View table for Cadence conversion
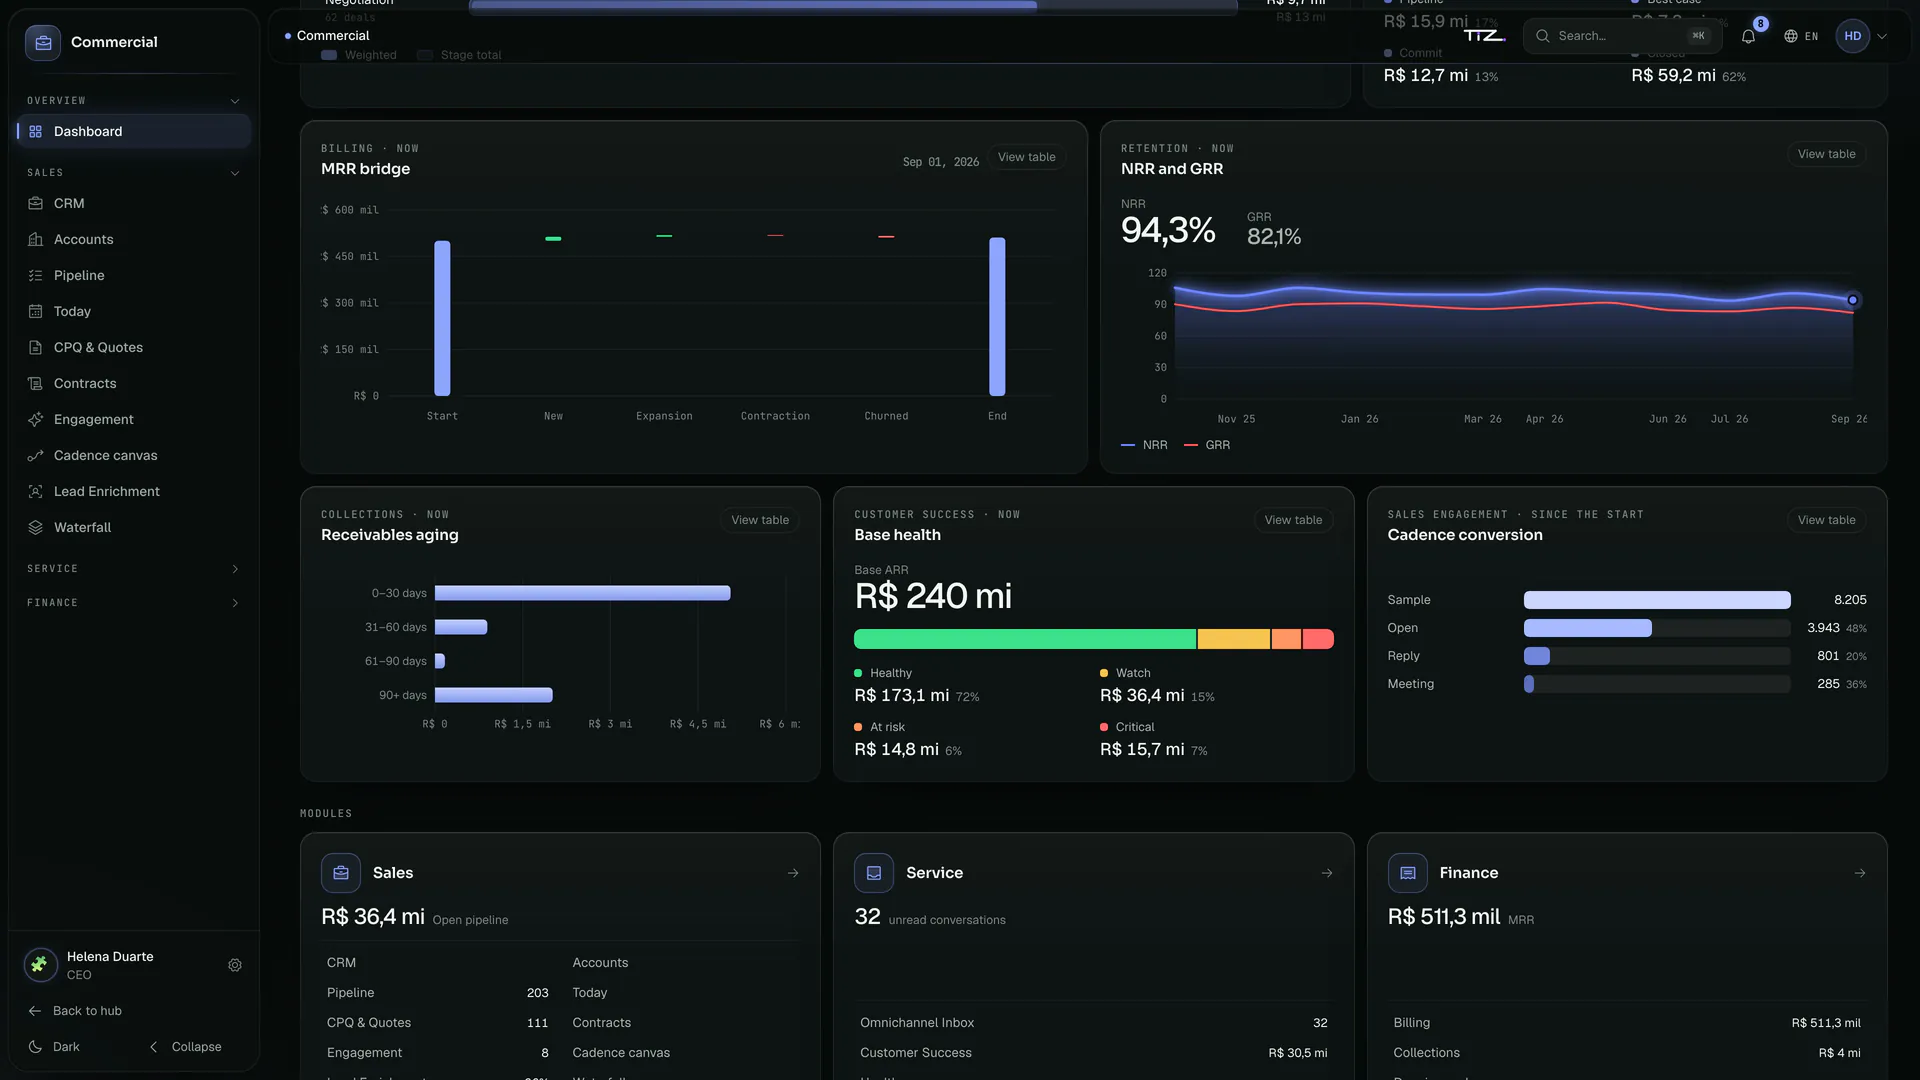 pyautogui.click(x=1826, y=520)
